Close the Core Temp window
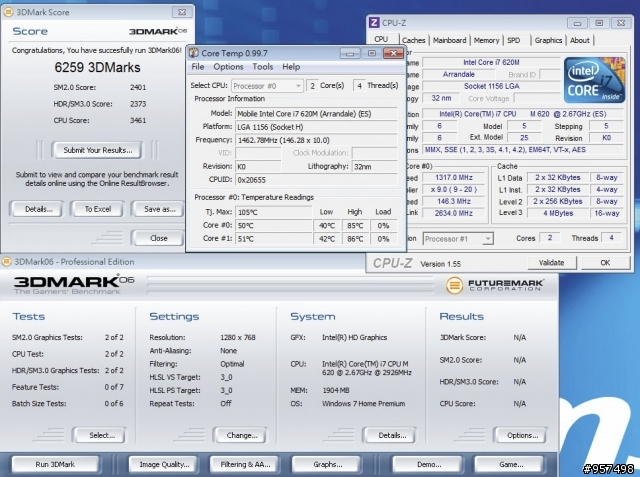 point(393,53)
